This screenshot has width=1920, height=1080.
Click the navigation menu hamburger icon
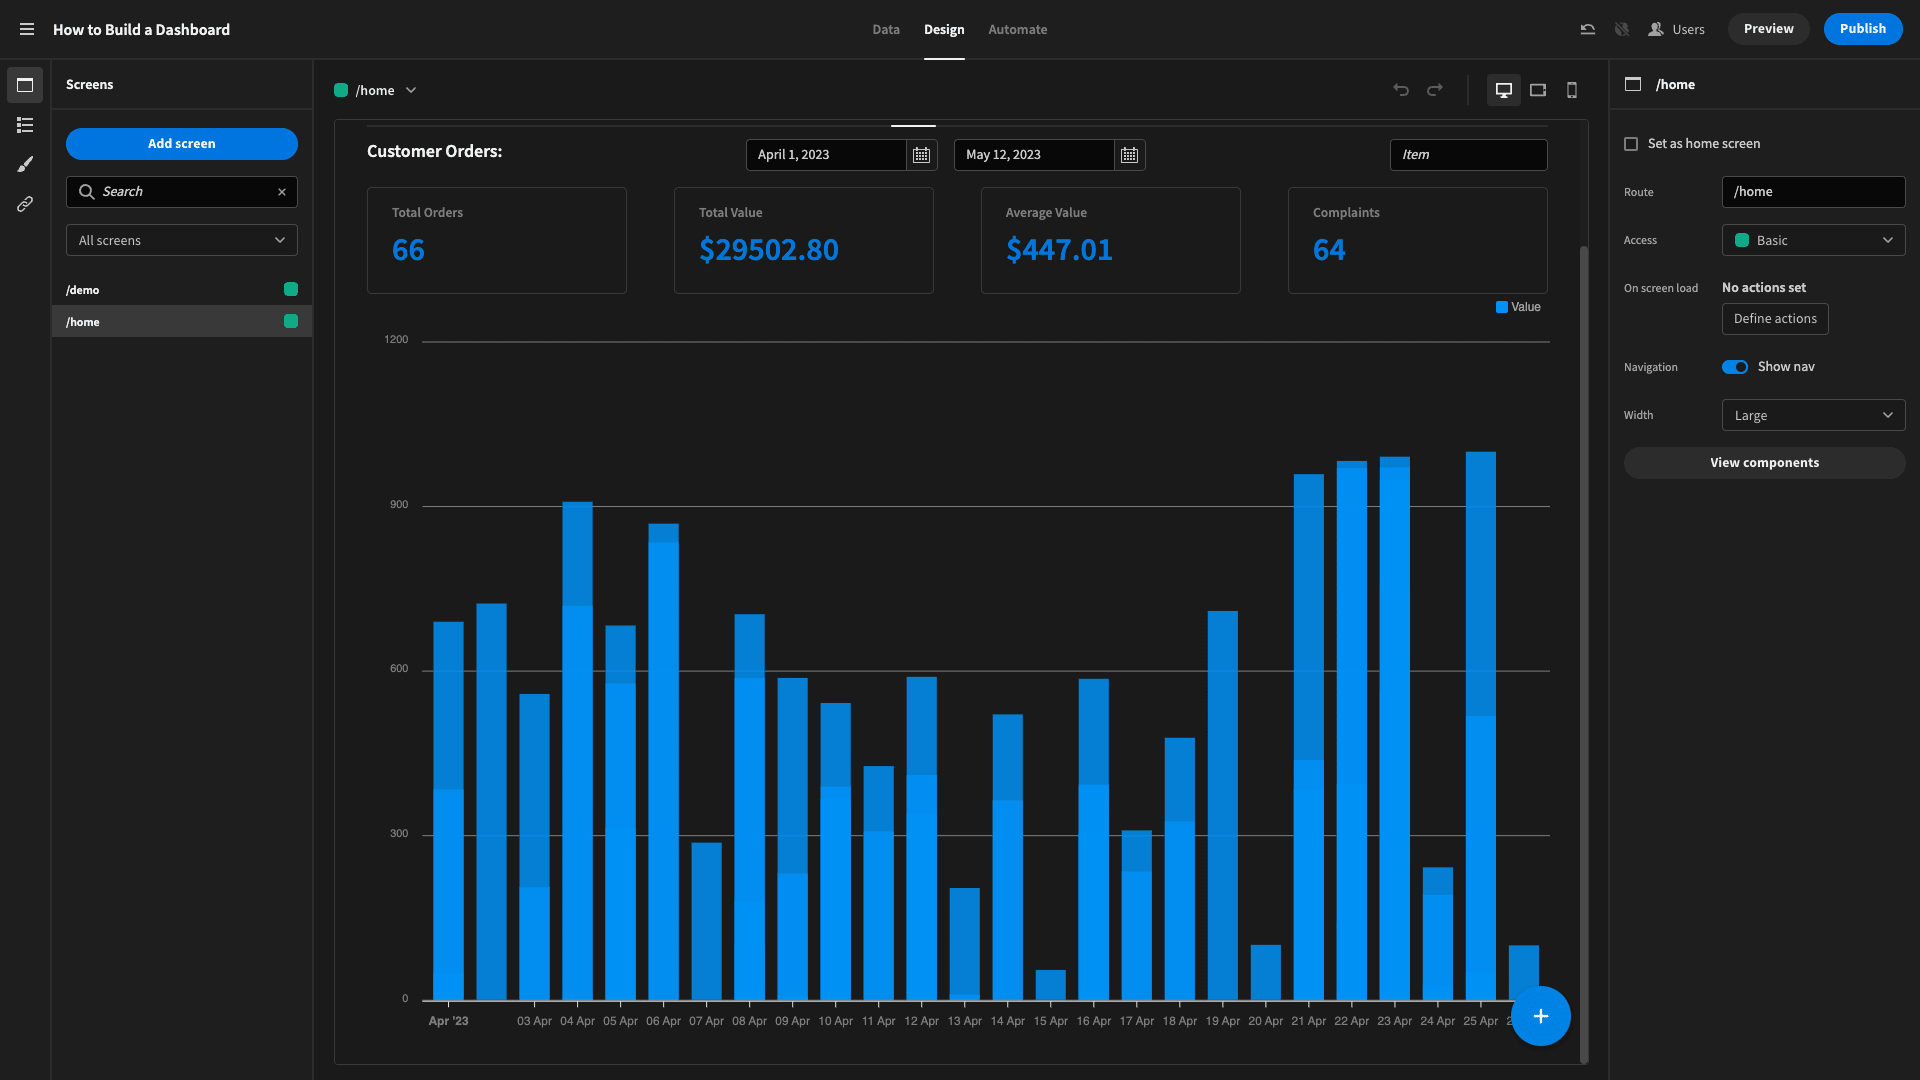(26, 28)
